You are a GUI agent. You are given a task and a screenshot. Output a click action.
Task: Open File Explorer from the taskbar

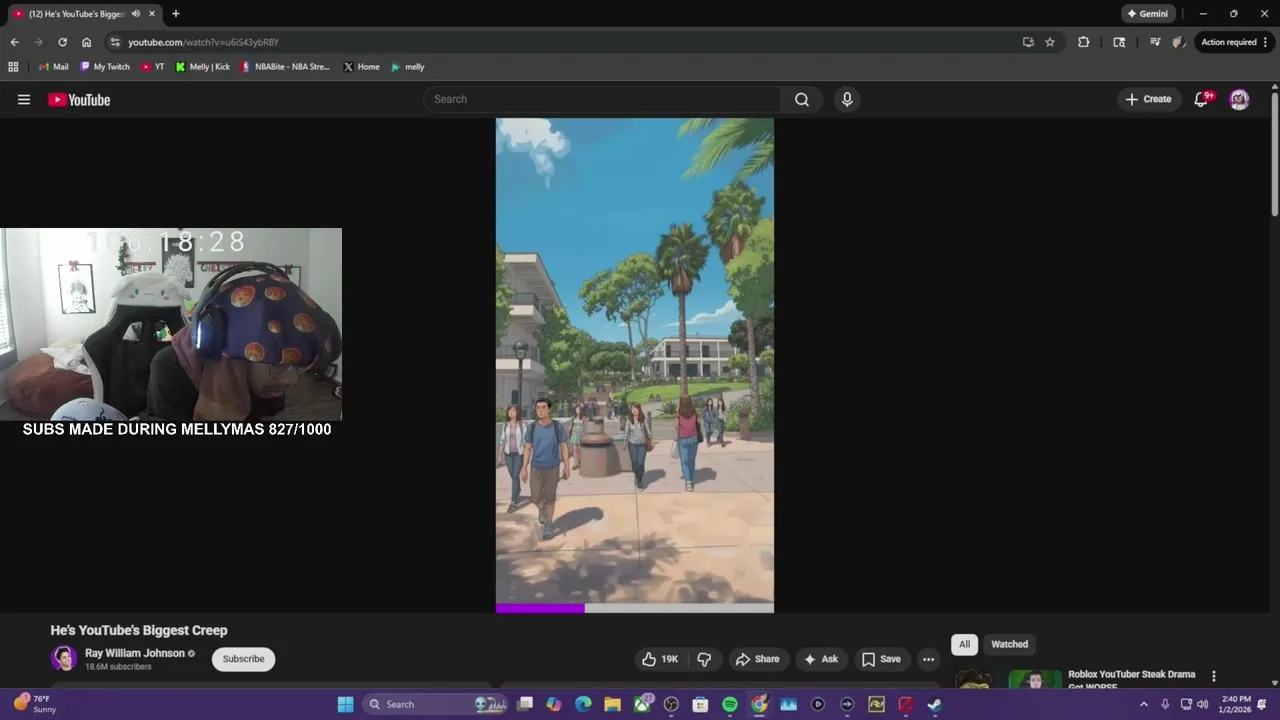coord(612,704)
